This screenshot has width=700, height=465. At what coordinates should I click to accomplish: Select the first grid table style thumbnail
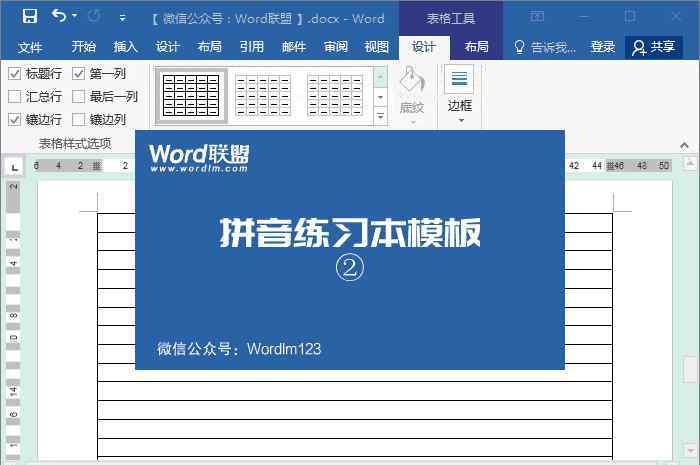tap(191, 95)
